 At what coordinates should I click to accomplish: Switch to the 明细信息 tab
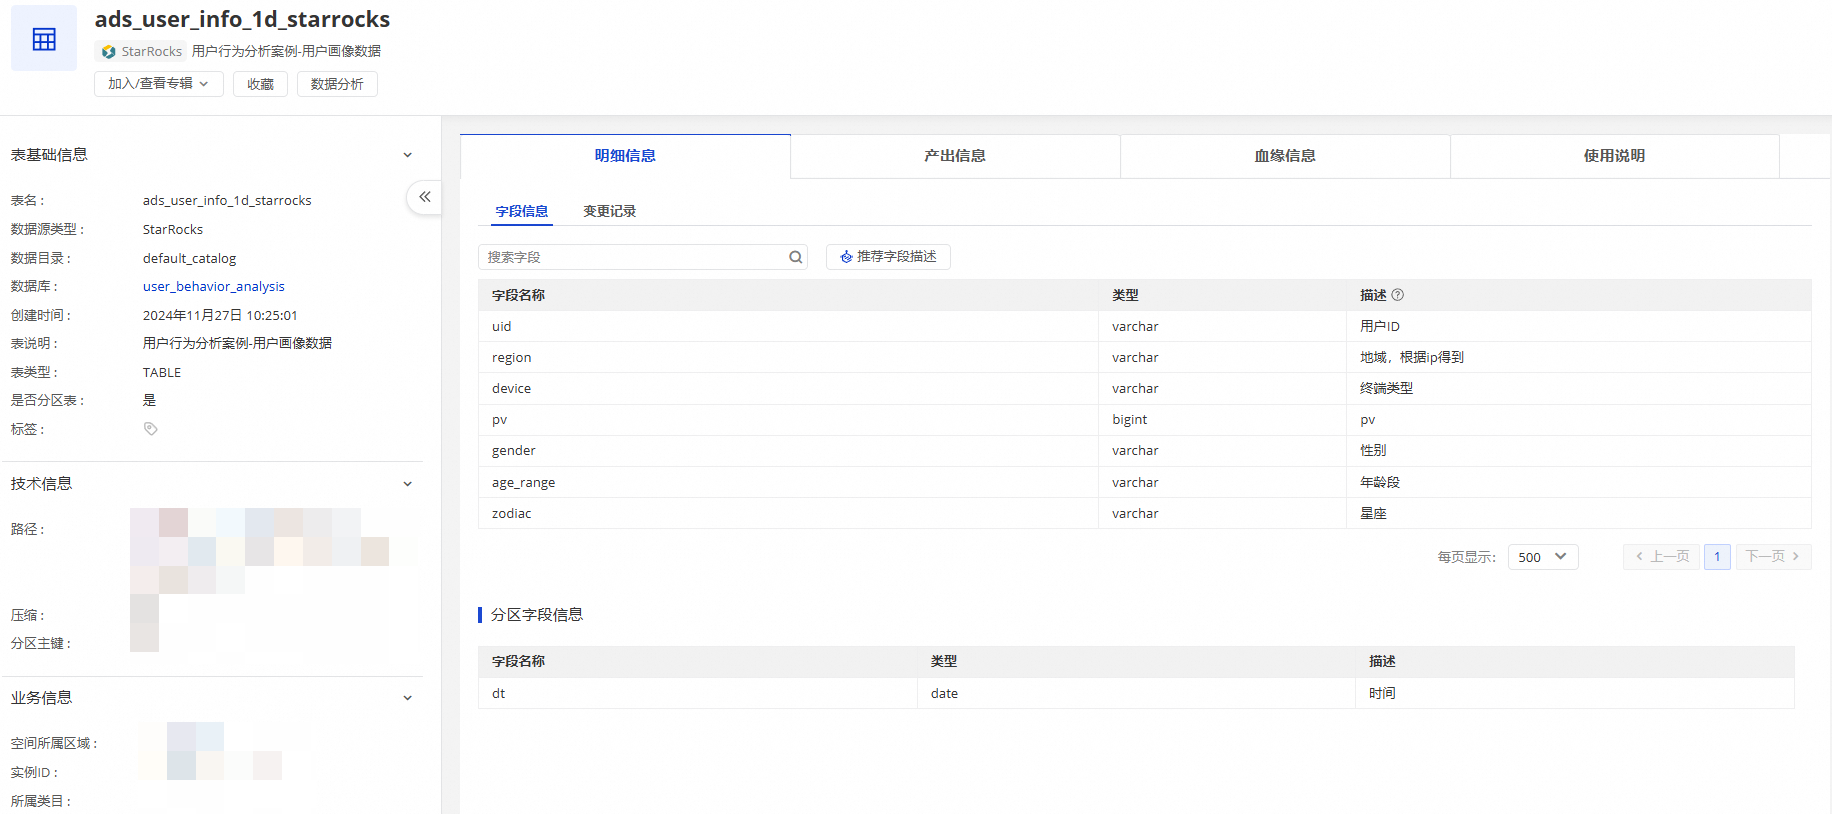625,156
